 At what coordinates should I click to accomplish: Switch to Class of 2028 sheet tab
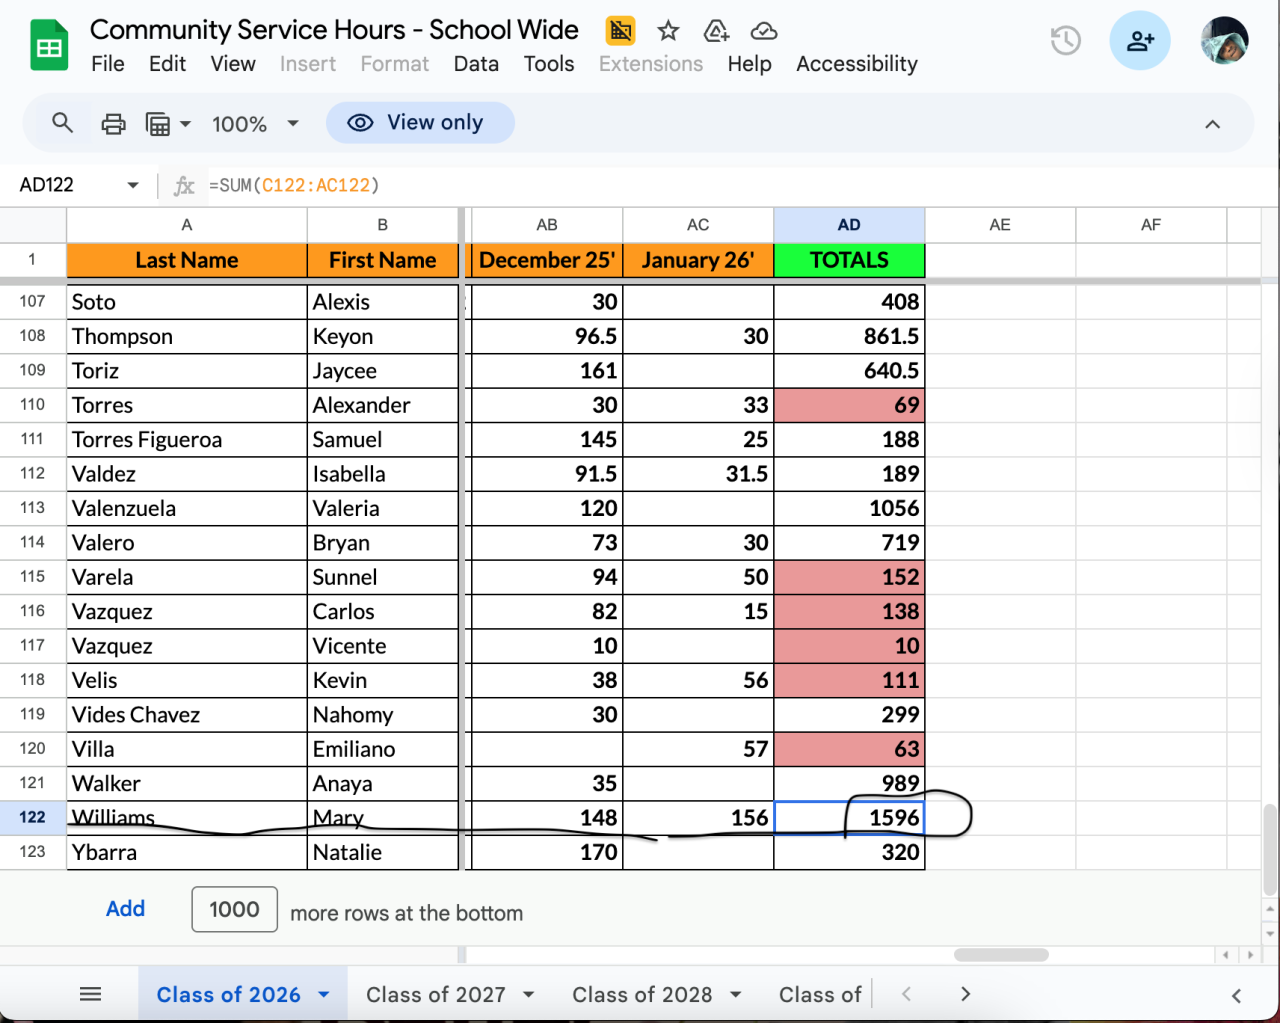641,995
